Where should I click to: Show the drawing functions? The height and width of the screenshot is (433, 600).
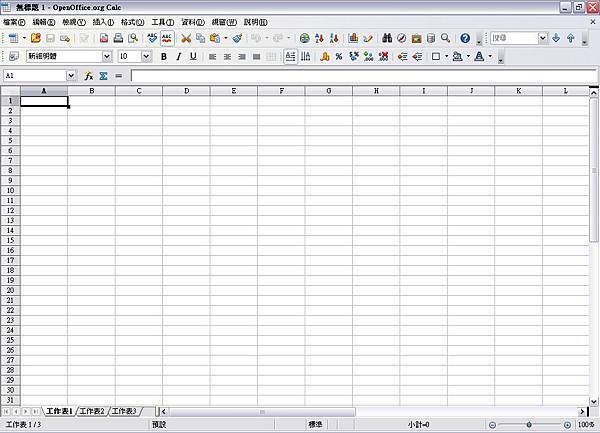pyautogui.click(x=368, y=38)
